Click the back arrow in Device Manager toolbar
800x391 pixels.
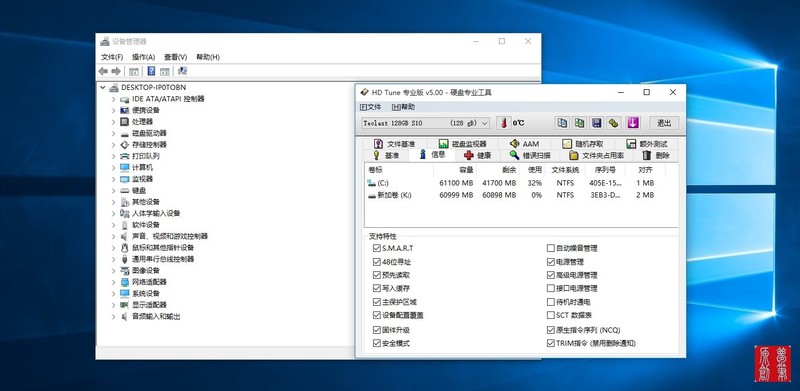(103, 71)
